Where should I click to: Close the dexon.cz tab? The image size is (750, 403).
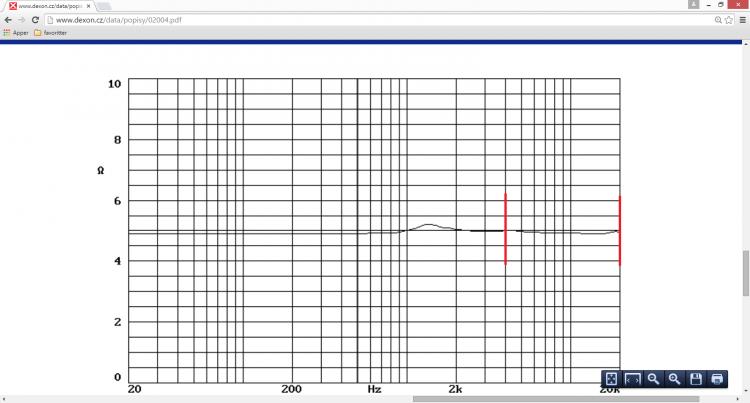point(88,6)
